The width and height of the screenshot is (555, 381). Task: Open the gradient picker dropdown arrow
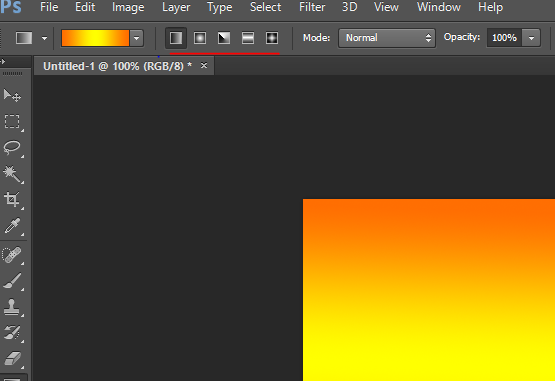137,38
